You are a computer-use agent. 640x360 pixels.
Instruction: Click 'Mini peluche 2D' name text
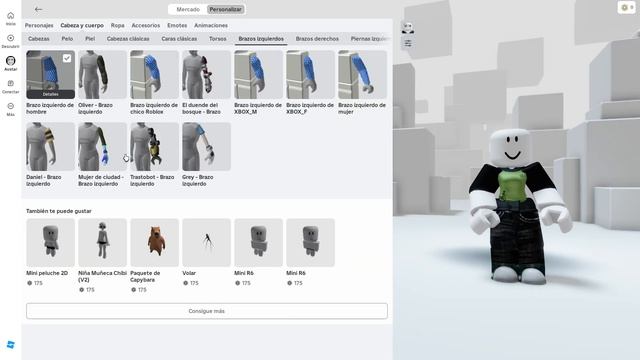(x=47, y=273)
